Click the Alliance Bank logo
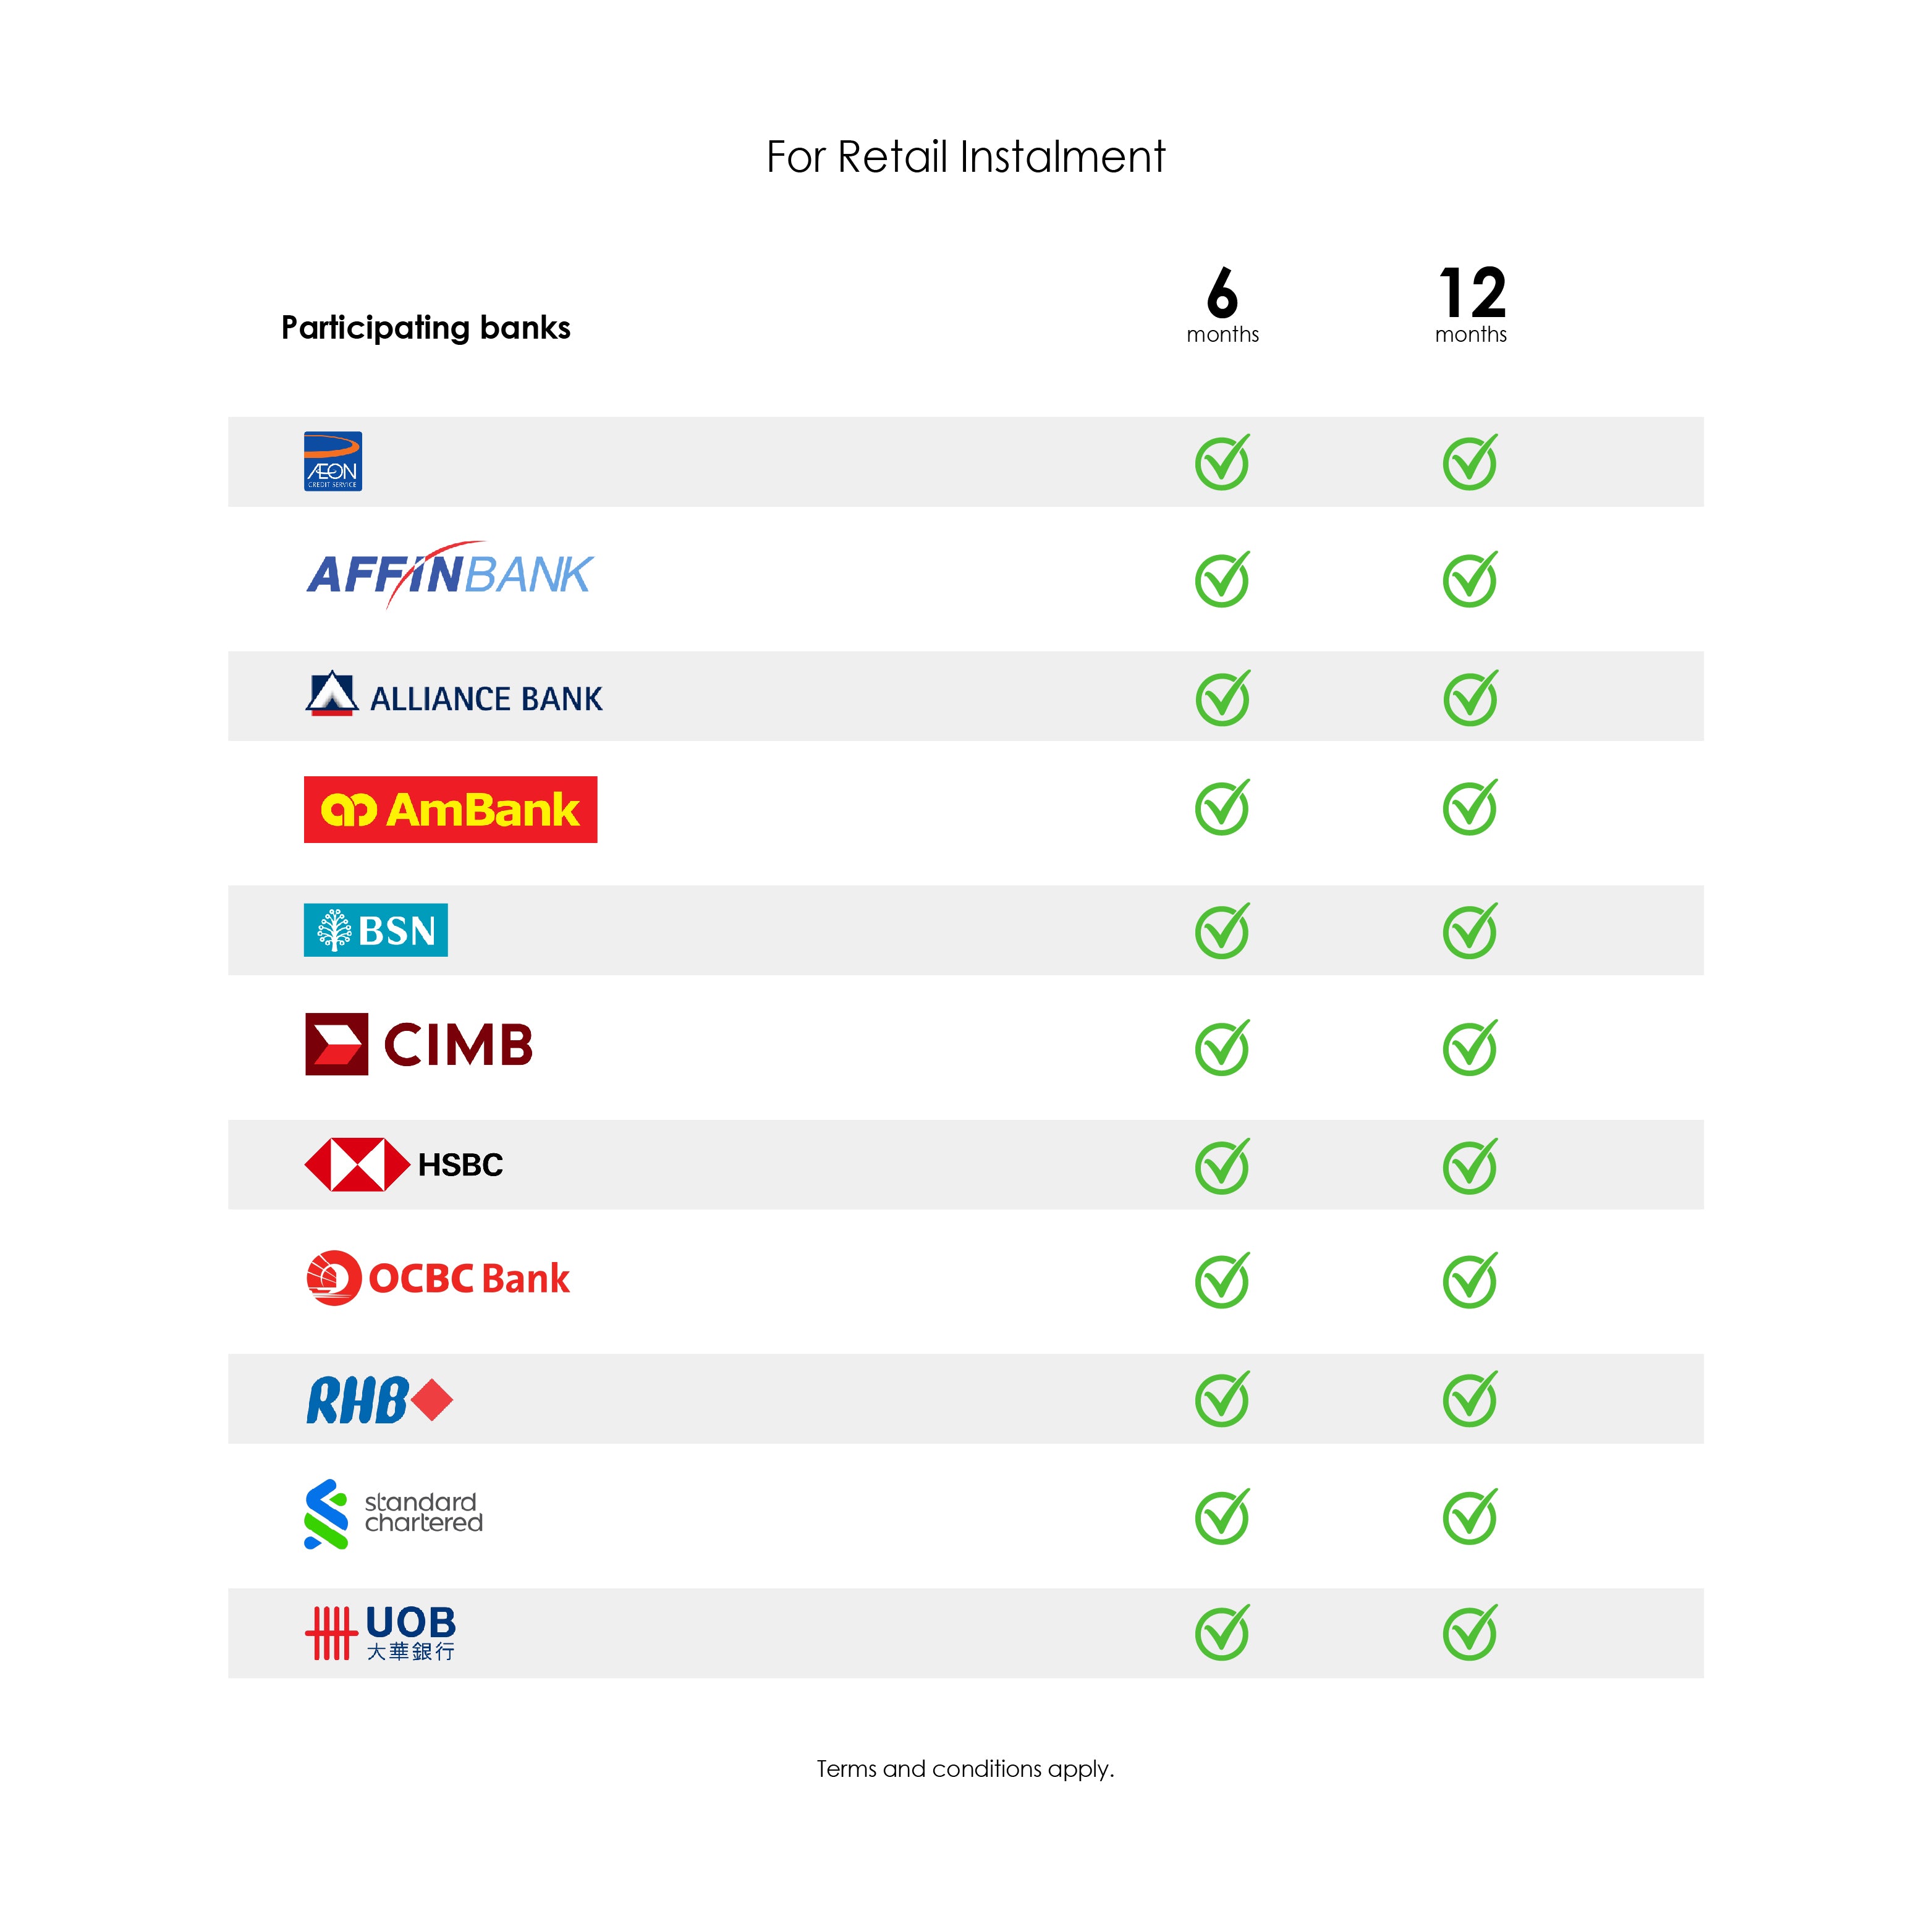The height and width of the screenshot is (1932, 1932). click(x=454, y=696)
